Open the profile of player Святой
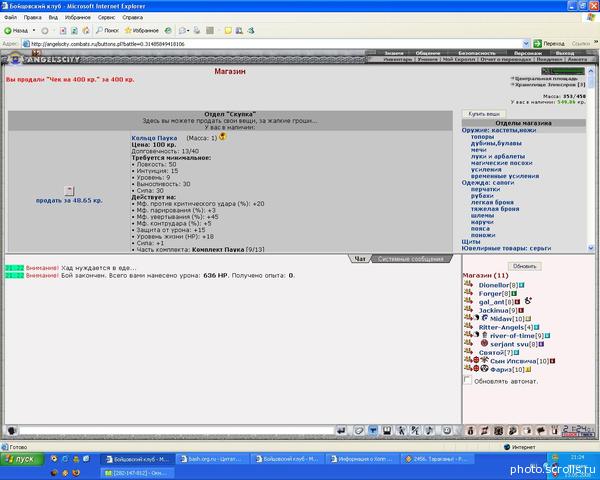 (490, 353)
